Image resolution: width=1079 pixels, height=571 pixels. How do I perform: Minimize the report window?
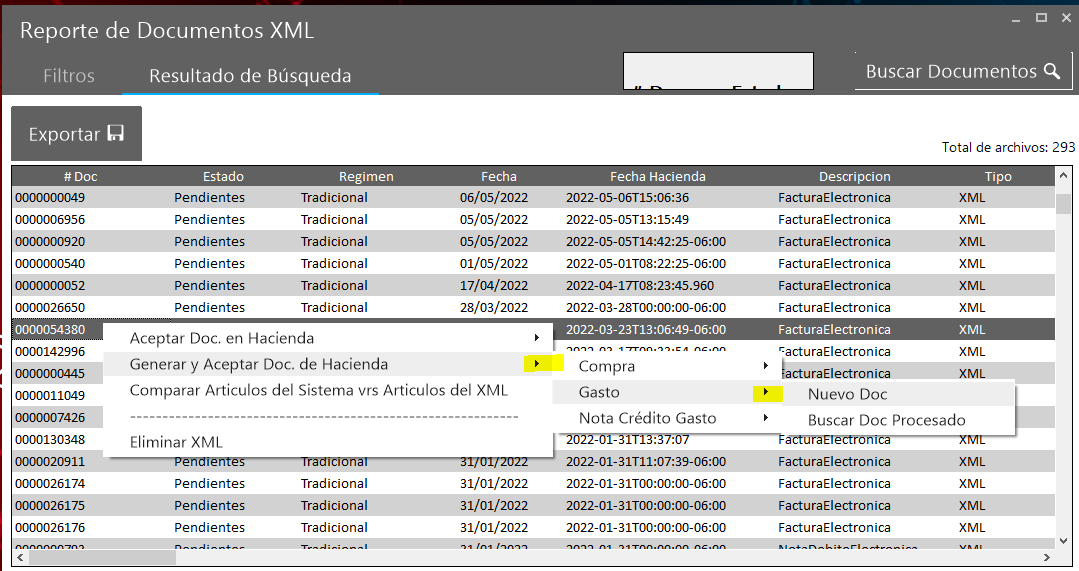pos(1015,17)
